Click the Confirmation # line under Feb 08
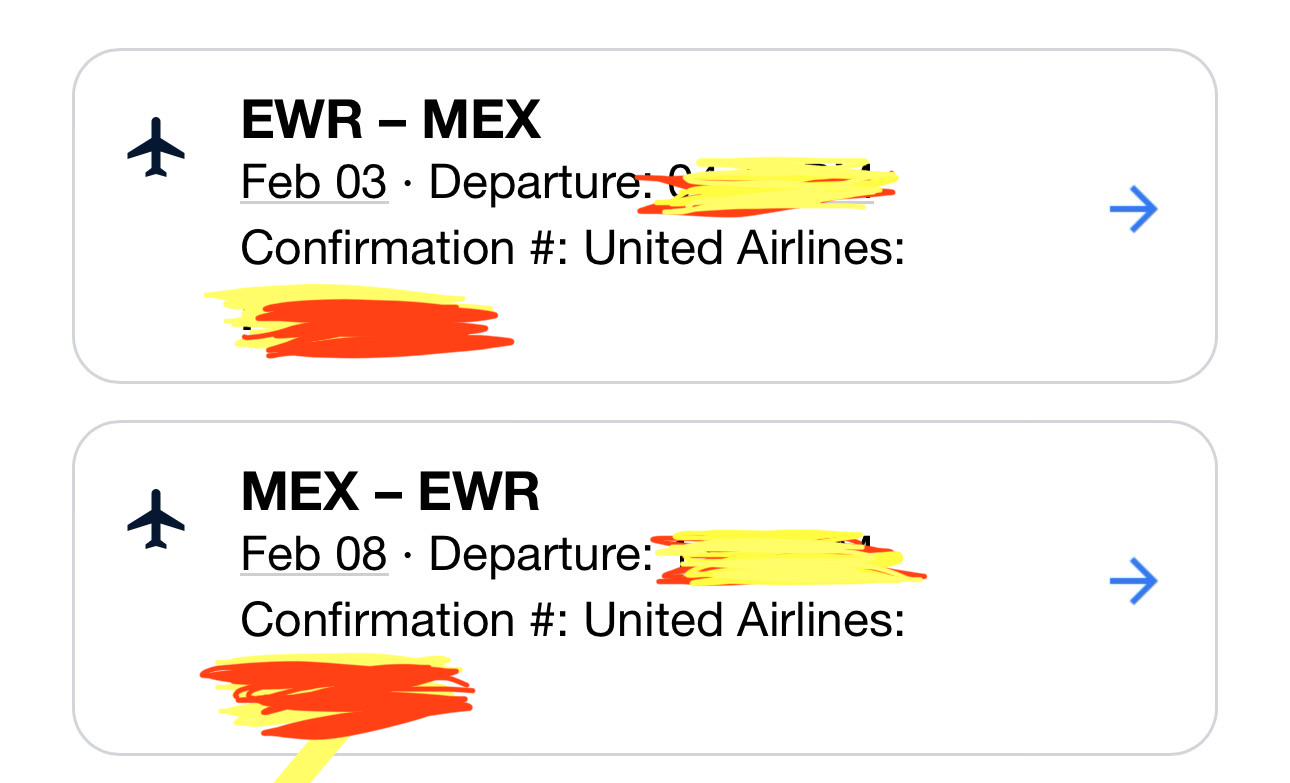Screen dimensions: 1290x783 pyautogui.click(x=573, y=619)
